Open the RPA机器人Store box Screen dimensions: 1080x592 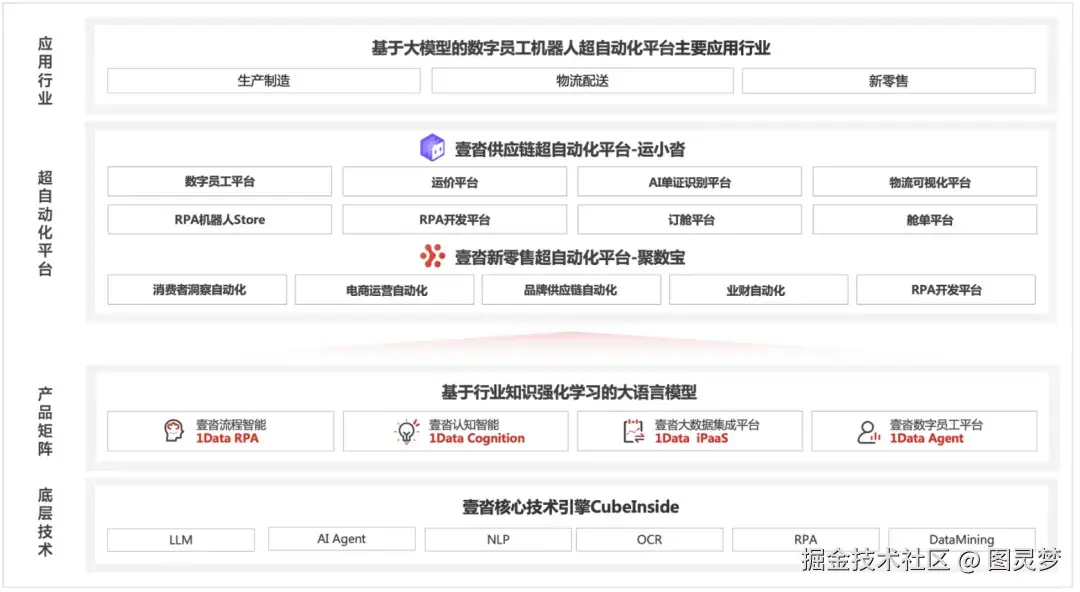click(218, 219)
